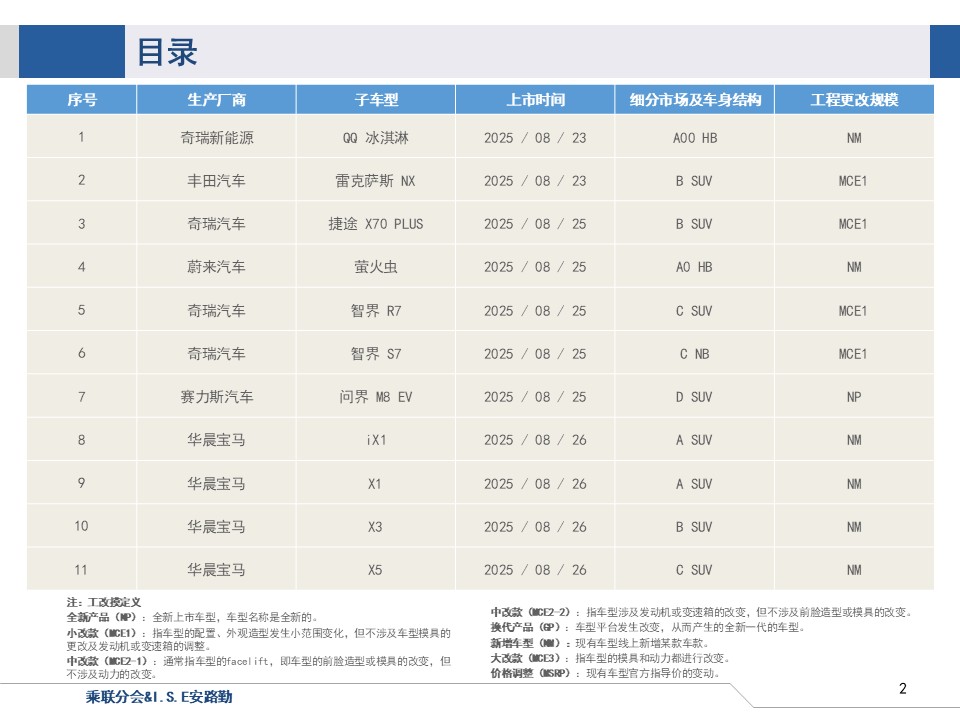The height and width of the screenshot is (720, 960).
Task: Select the model cell "X5"
Action: (375, 570)
